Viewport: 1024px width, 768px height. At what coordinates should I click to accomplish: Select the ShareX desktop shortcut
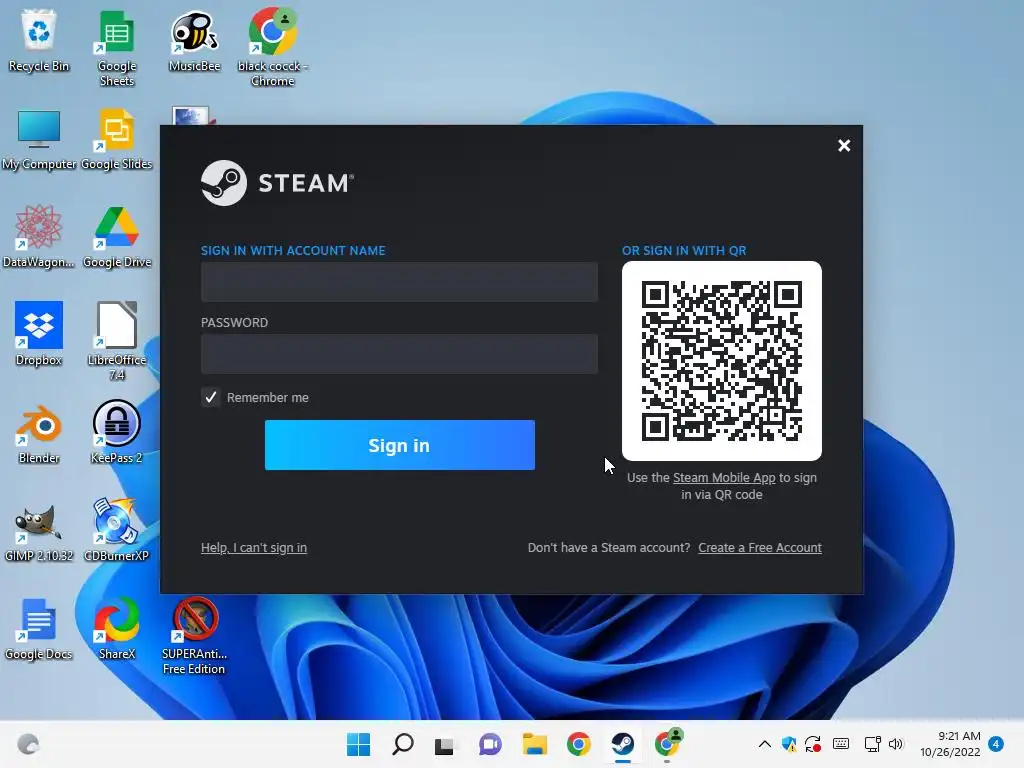coord(117,628)
